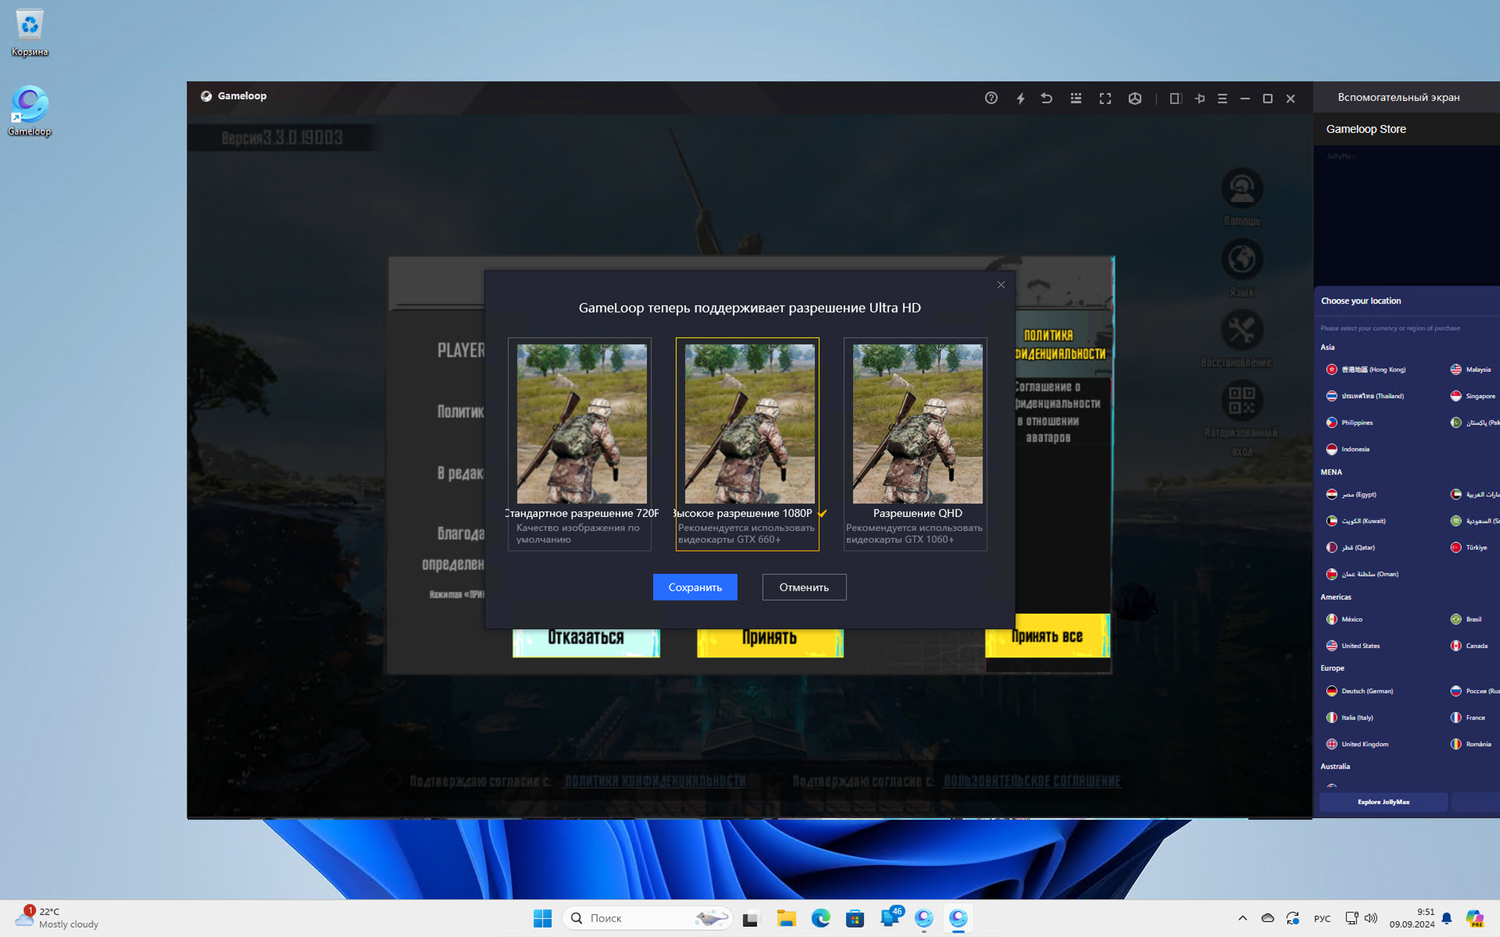
Task: Close the Ultra HD resolution dialog
Action: click(1001, 285)
